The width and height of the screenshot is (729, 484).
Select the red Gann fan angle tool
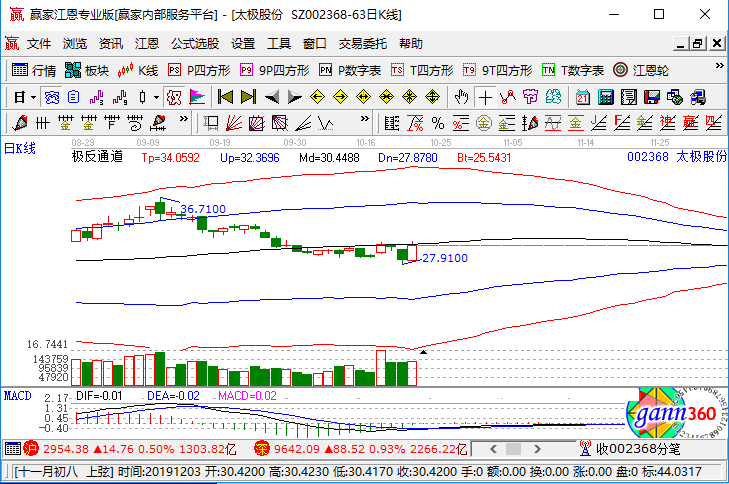[234, 123]
